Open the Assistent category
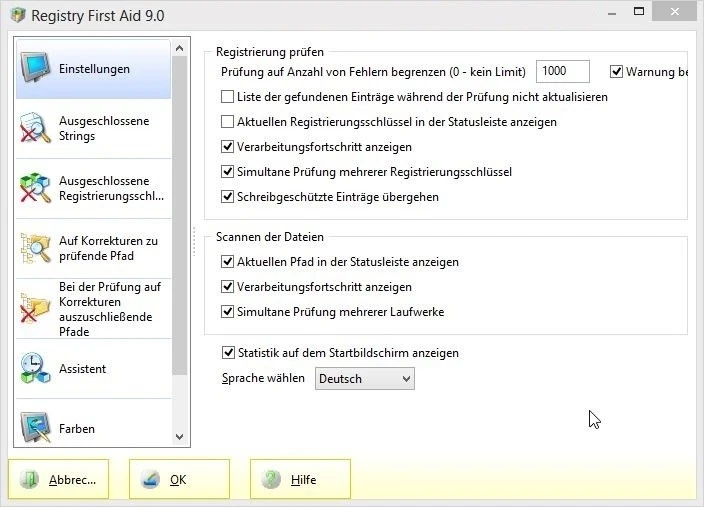The width and height of the screenshot is (704, 507). pyautogui.click(x=93, y=369)
